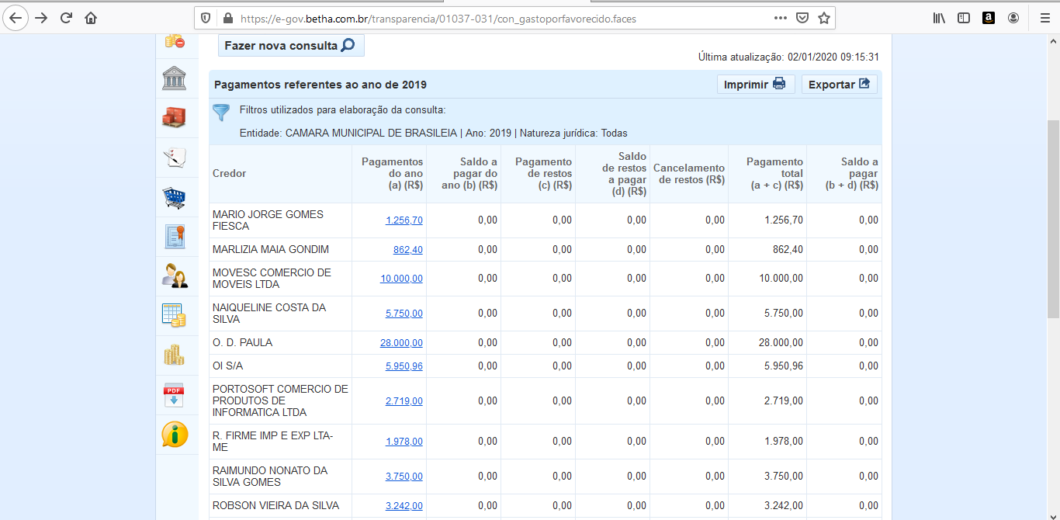
Task: Open the 28.000,00 payment link for O. D. PAULA
Action: (x=401, y=343)
